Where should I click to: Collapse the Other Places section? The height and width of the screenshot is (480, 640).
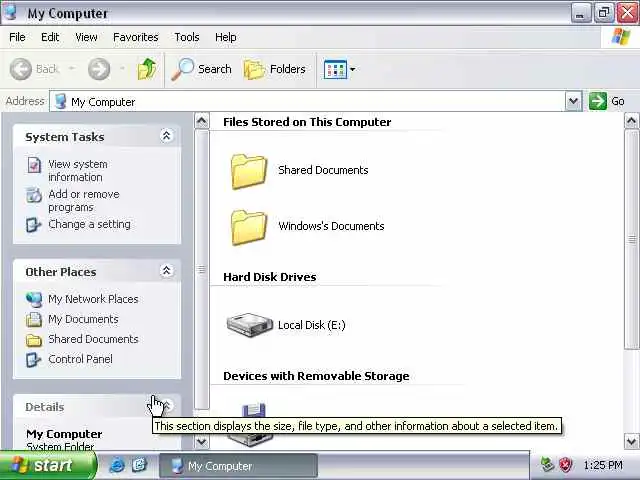pyautogui.click(x=166, y=271)
